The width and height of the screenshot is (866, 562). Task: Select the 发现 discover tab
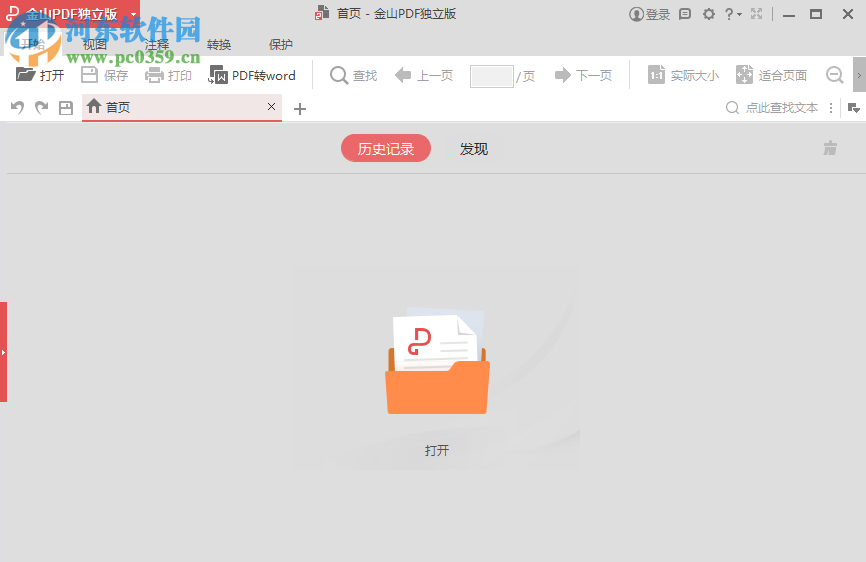[474, 149]
